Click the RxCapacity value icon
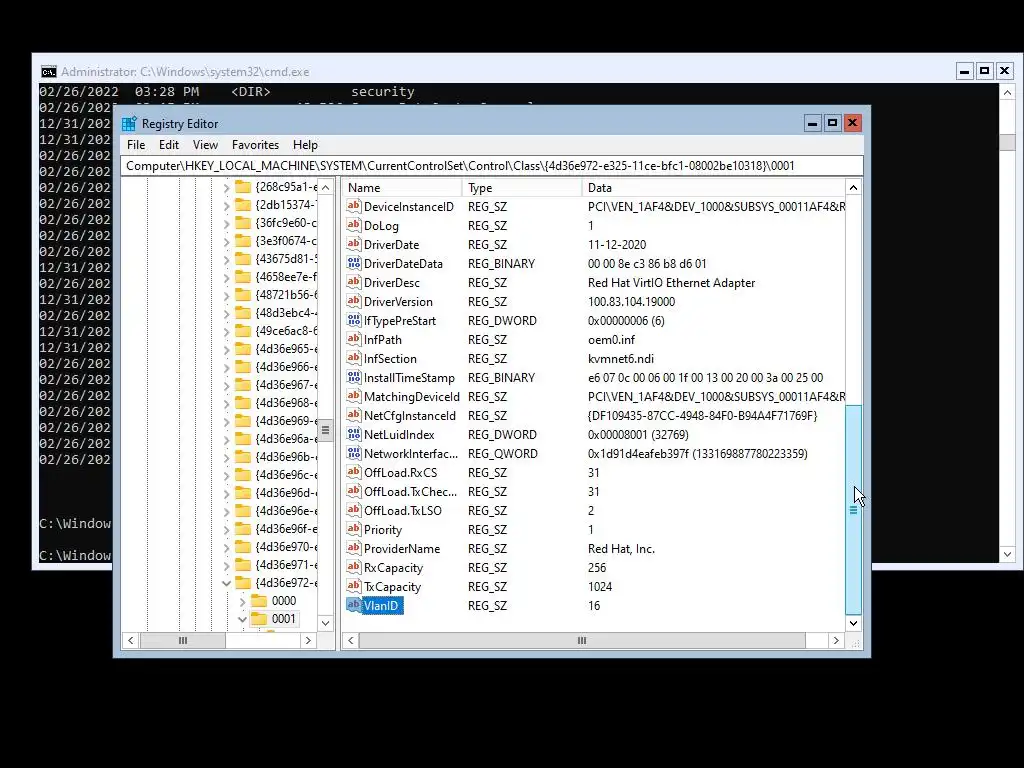1024x768 pixels. pos(353,567)
